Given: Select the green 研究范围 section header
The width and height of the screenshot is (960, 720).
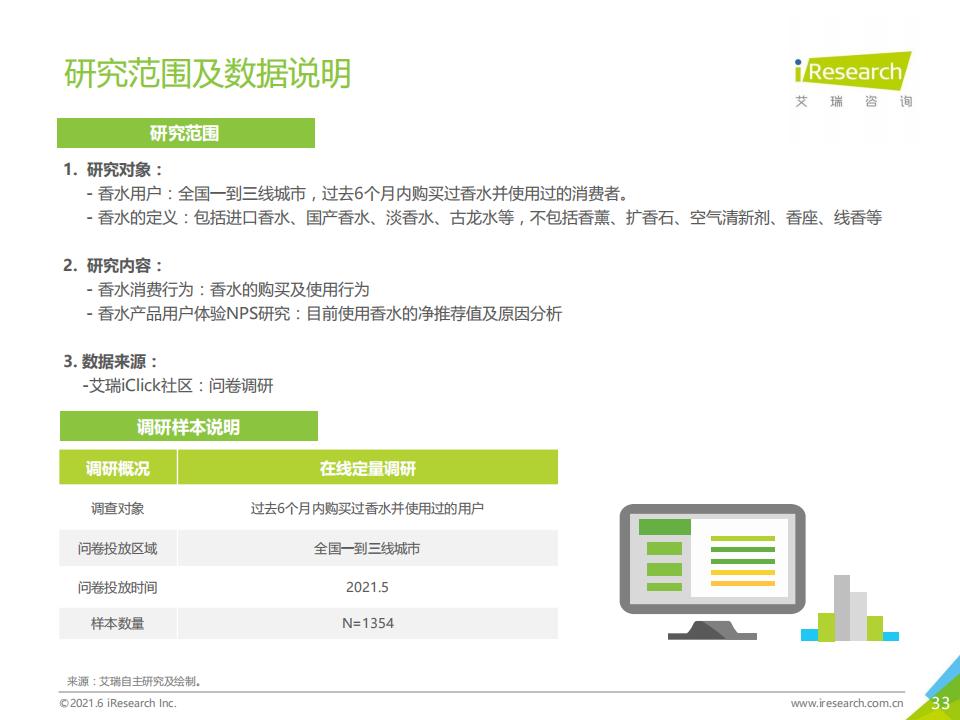Looking at the screenshot, I should pyautogui.click(x=186, y=133).
